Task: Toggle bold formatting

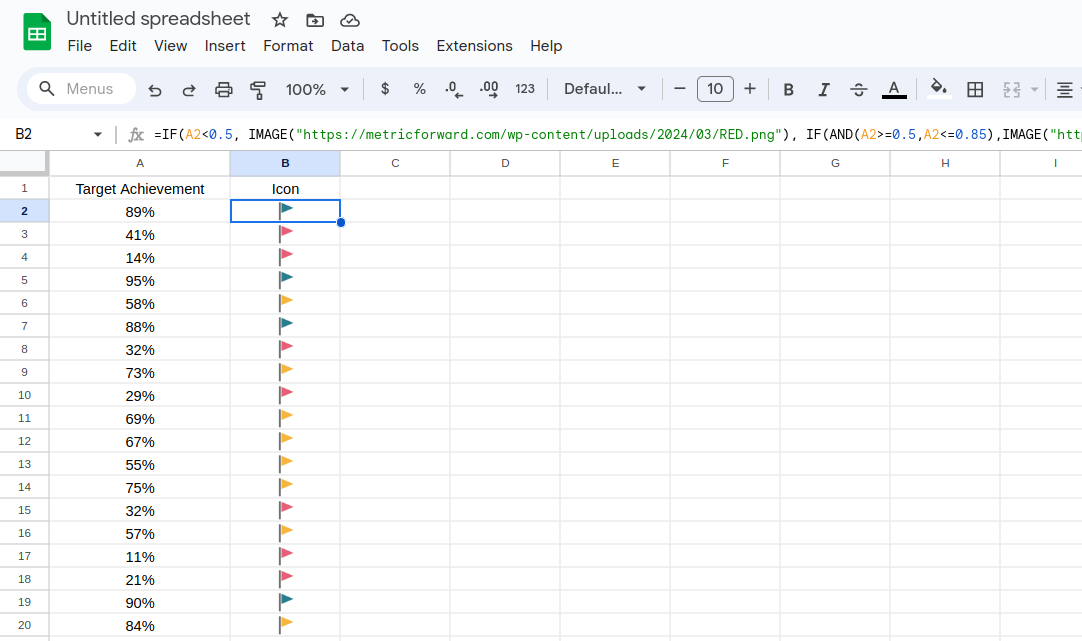Action: (788, 89)
